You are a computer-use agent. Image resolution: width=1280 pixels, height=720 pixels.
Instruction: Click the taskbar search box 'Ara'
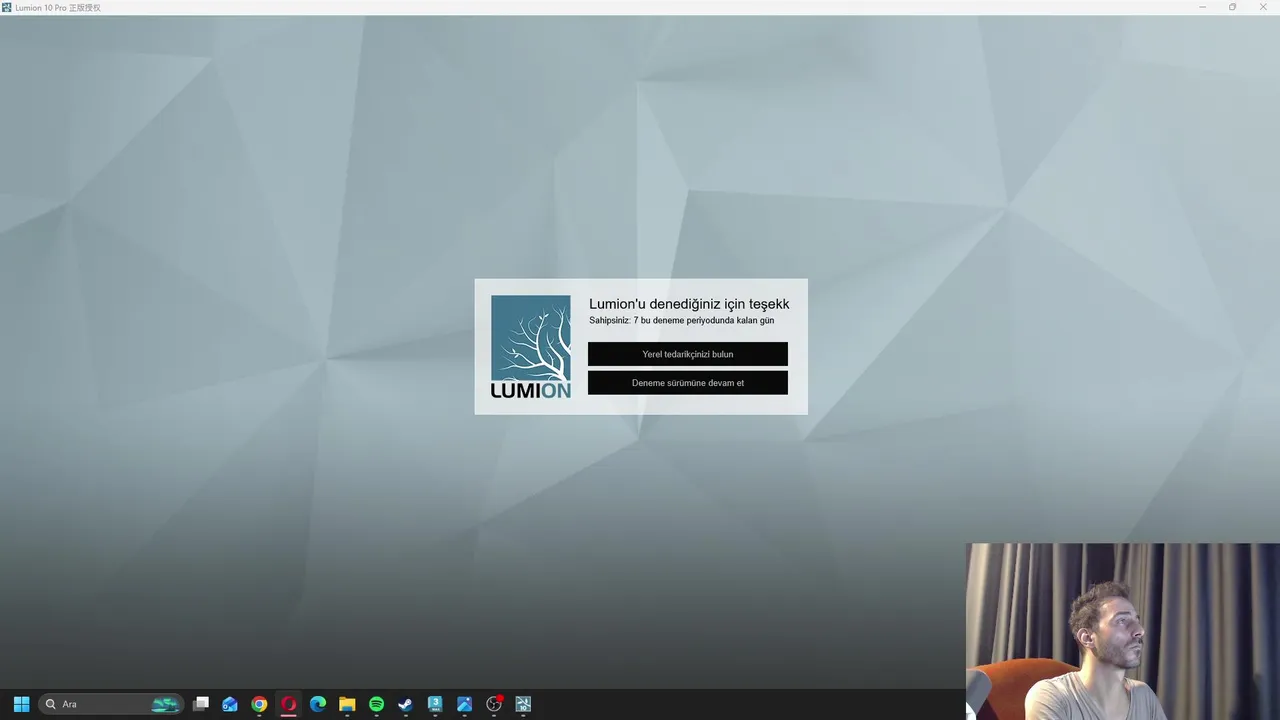[111, 704]
